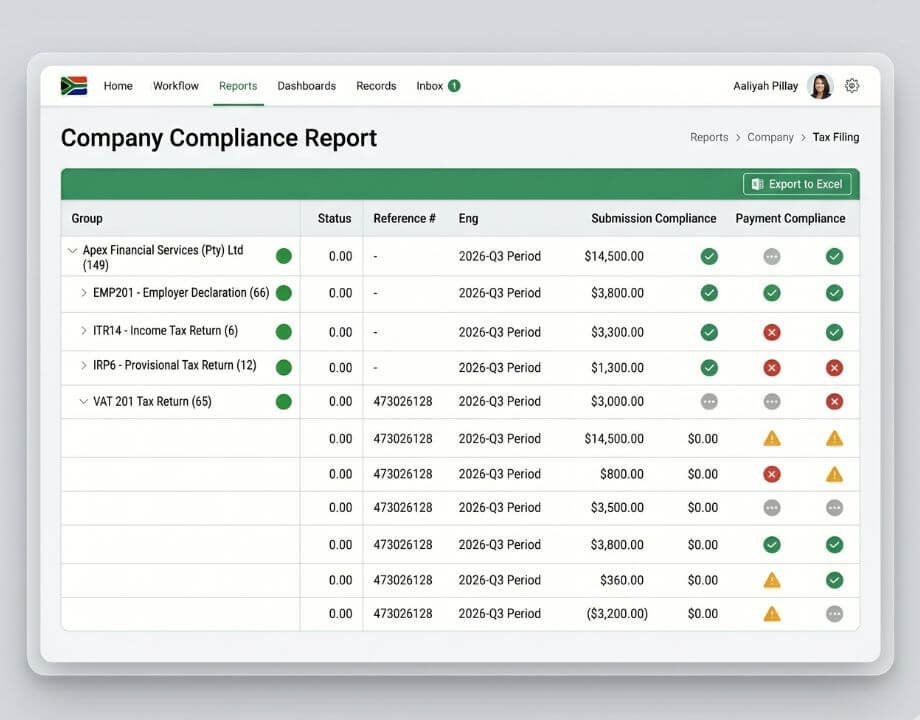The width and height of the screenshot is (920, 720).
Task: Sort by the Submission Compliance column header
Action: click(x=654, y=218)
